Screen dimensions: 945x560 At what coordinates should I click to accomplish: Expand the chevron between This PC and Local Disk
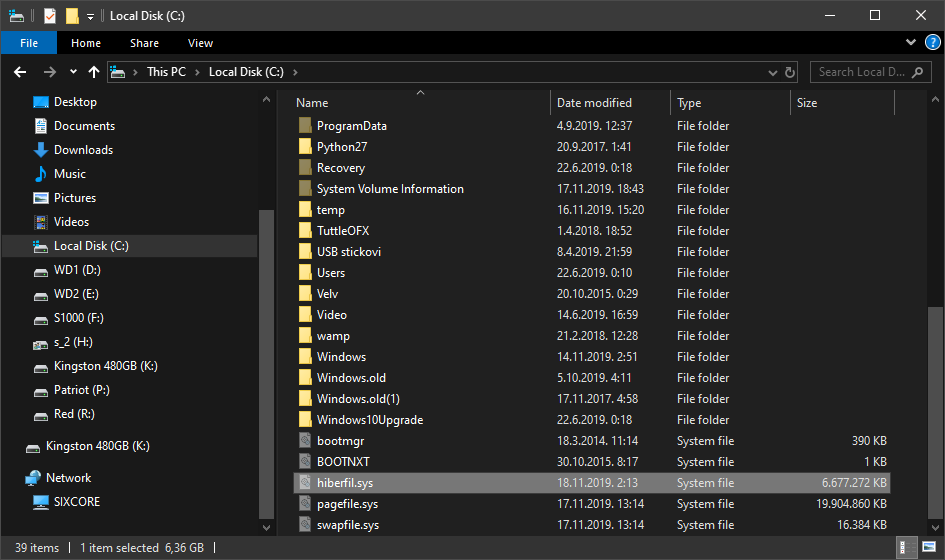point(198,72)
